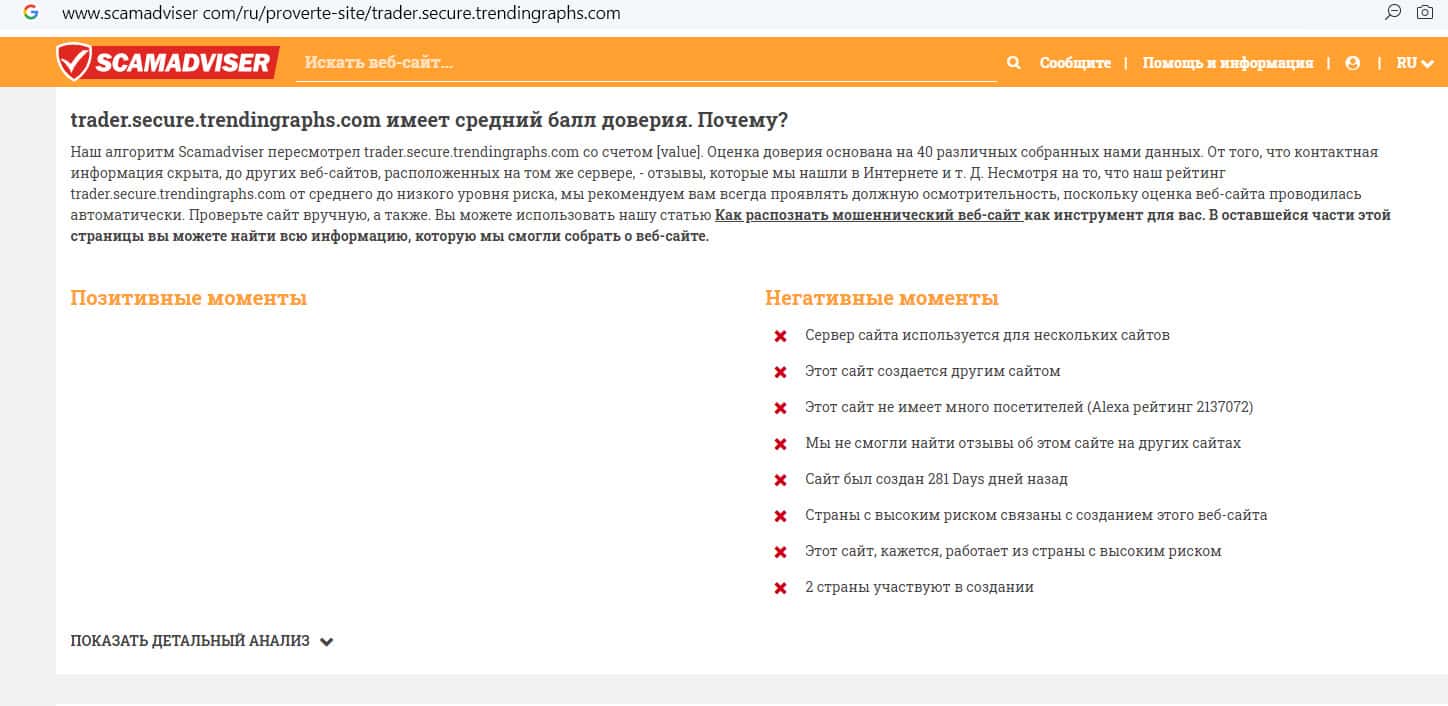
Task: Open 'Помощь и информация' menu
Action: click(1228, 62)
